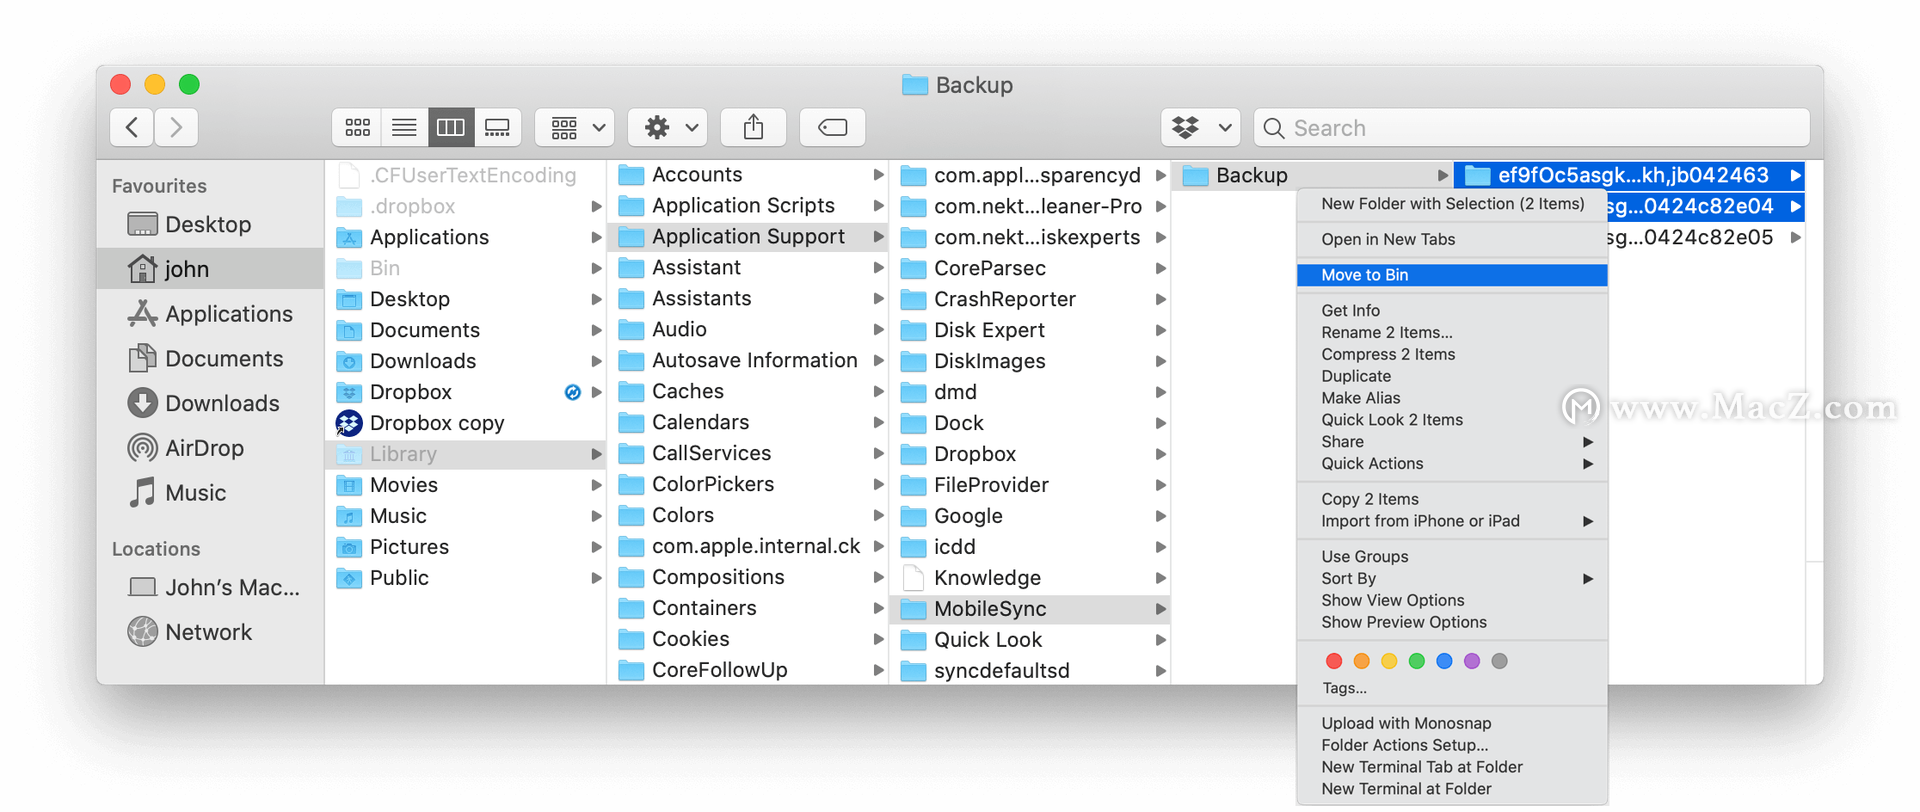Select the Backup folder in column

click(x=1312, y=175)
